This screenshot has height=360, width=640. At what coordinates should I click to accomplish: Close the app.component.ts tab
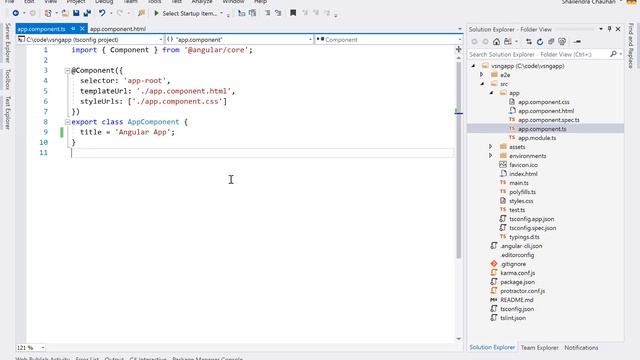(x=82, y=29)
